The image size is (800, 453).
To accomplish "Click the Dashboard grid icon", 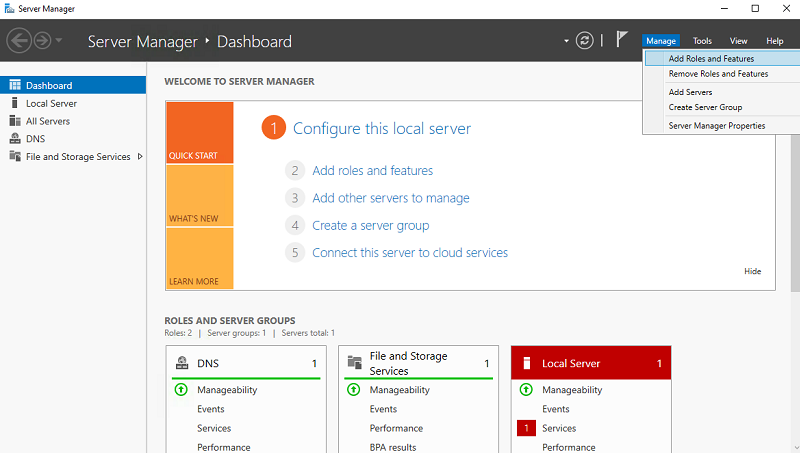I will pos(15,85).
